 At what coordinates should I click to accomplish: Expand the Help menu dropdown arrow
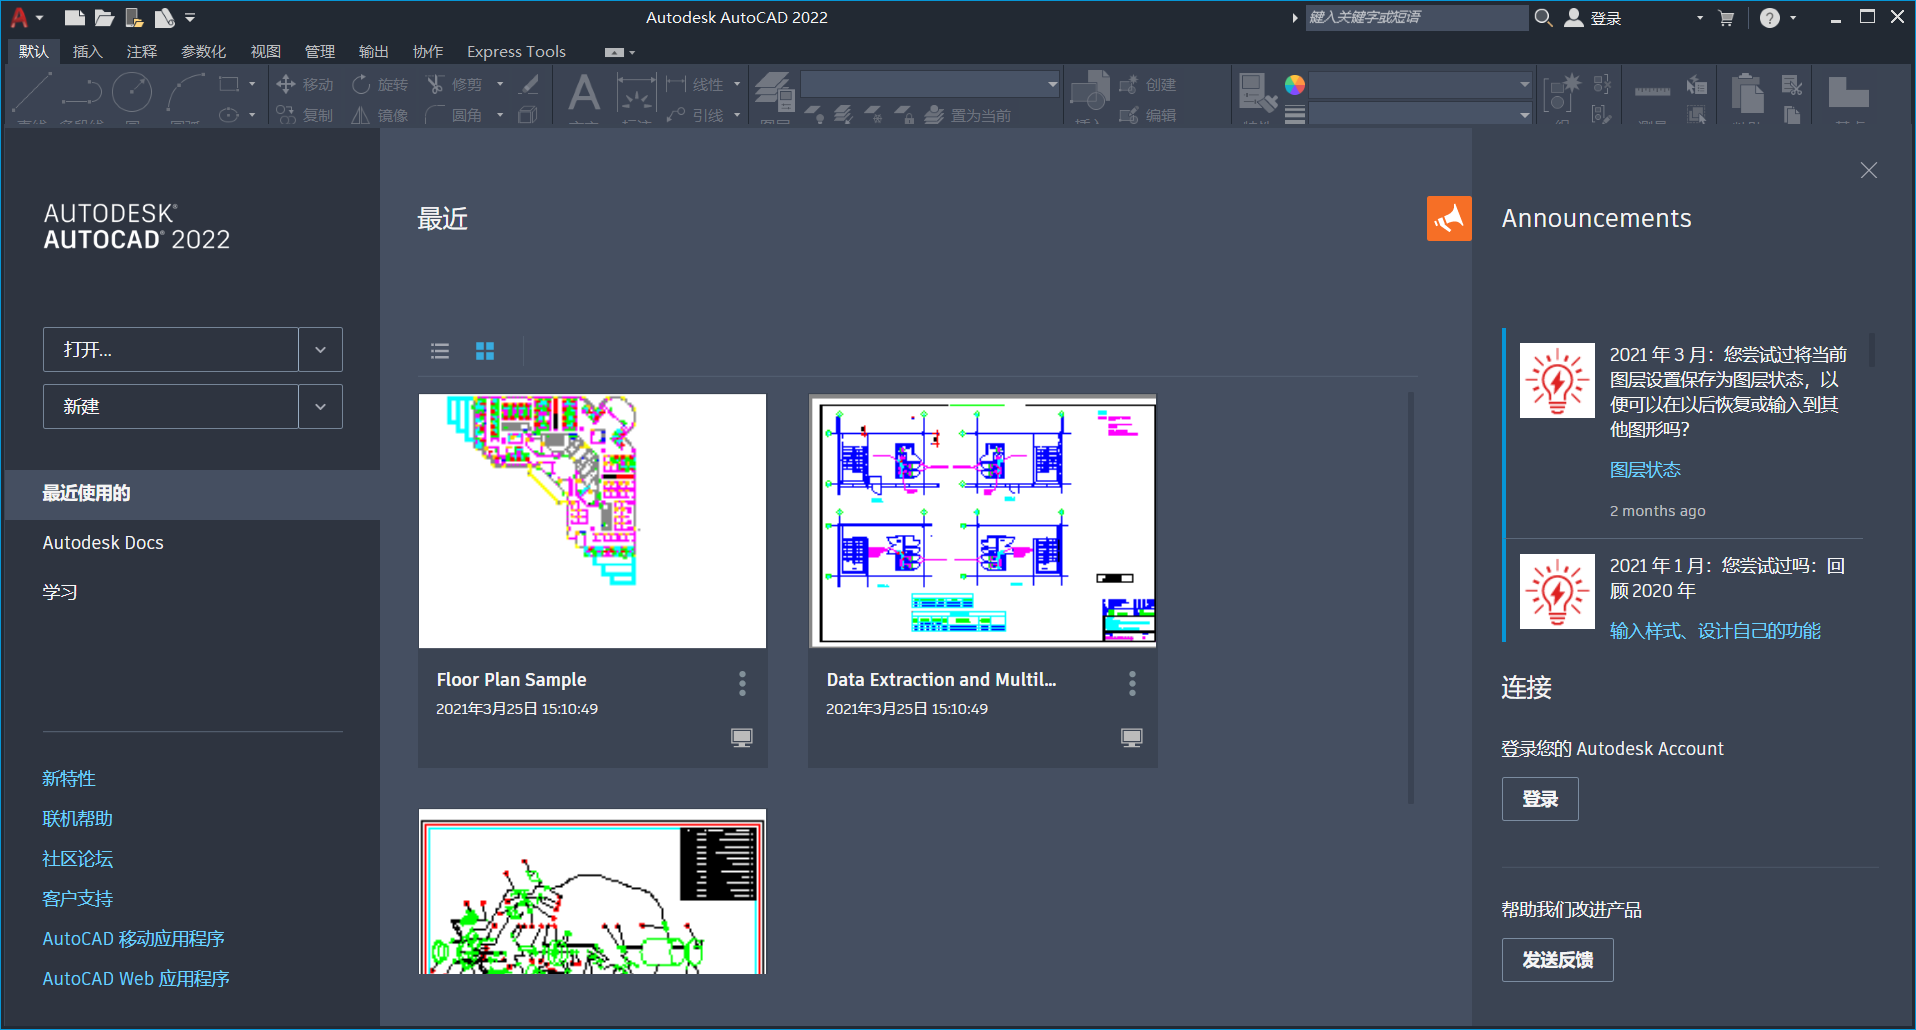tap(1793, 18)
